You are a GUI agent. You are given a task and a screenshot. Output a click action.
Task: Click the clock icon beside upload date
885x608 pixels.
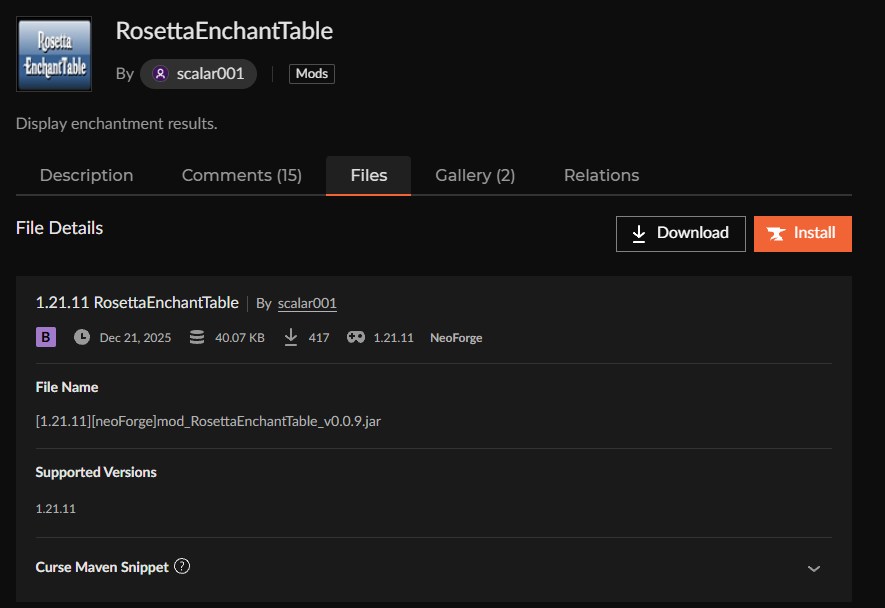pos(82,338)
